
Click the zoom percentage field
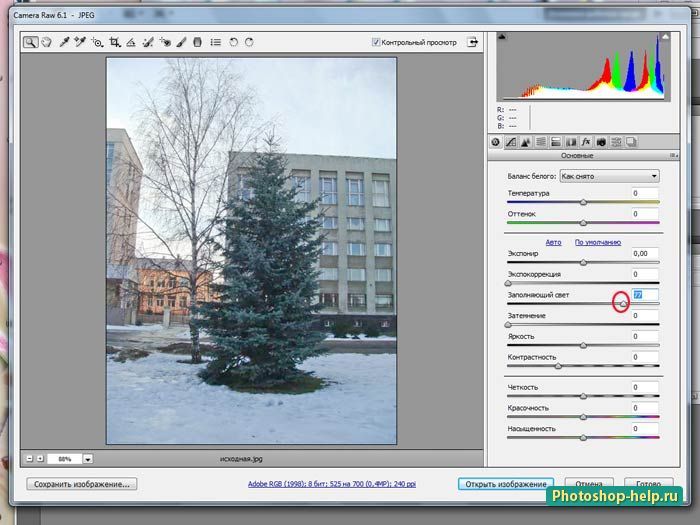tap(65, 459)
